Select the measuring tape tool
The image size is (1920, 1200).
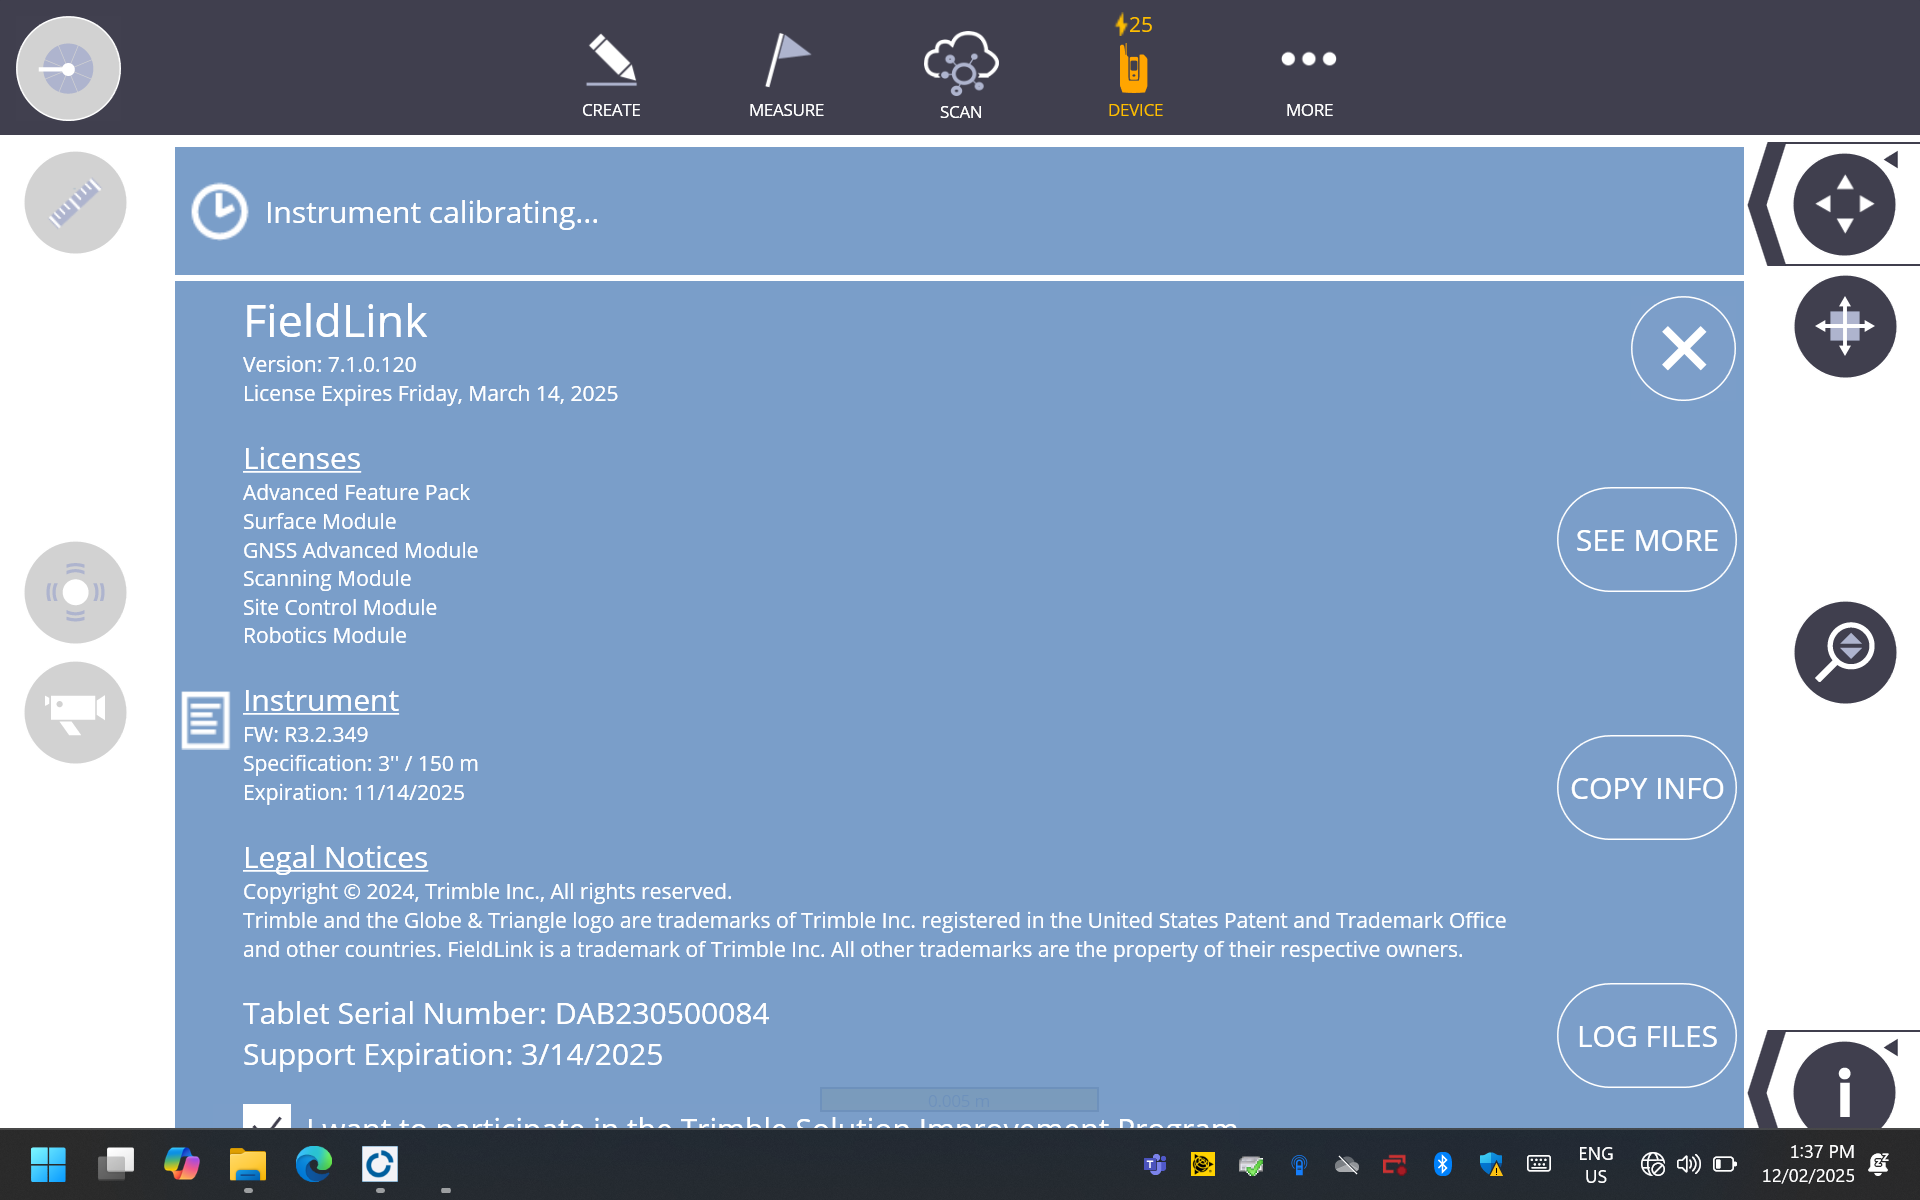[75, 202]
